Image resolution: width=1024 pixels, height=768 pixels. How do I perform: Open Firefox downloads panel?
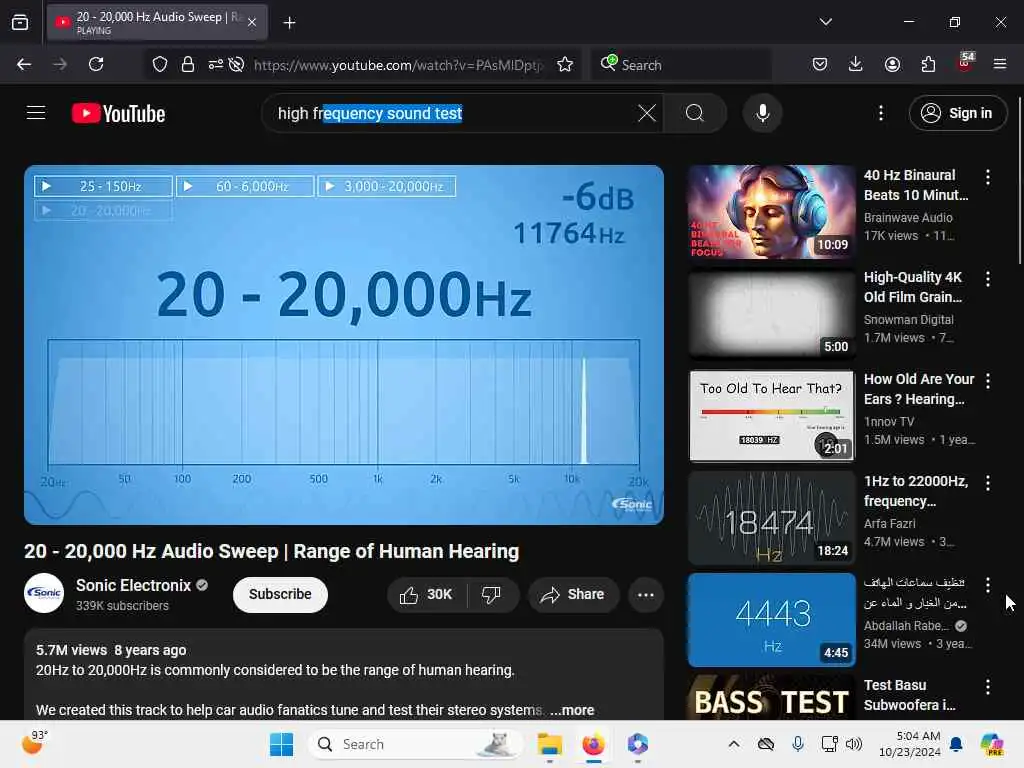[x=856, y=64]
